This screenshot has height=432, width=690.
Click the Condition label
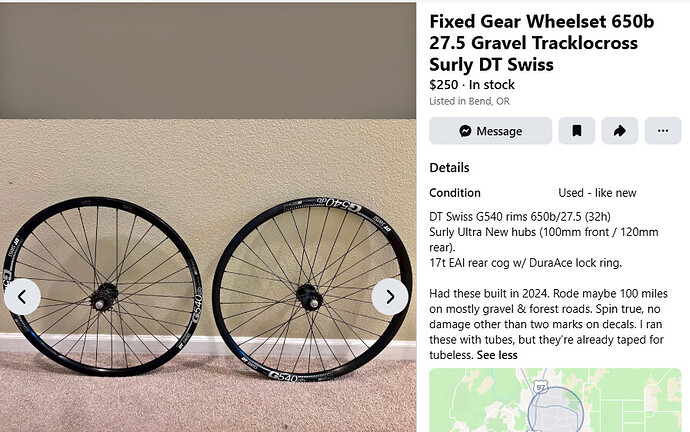click(455, 193)
